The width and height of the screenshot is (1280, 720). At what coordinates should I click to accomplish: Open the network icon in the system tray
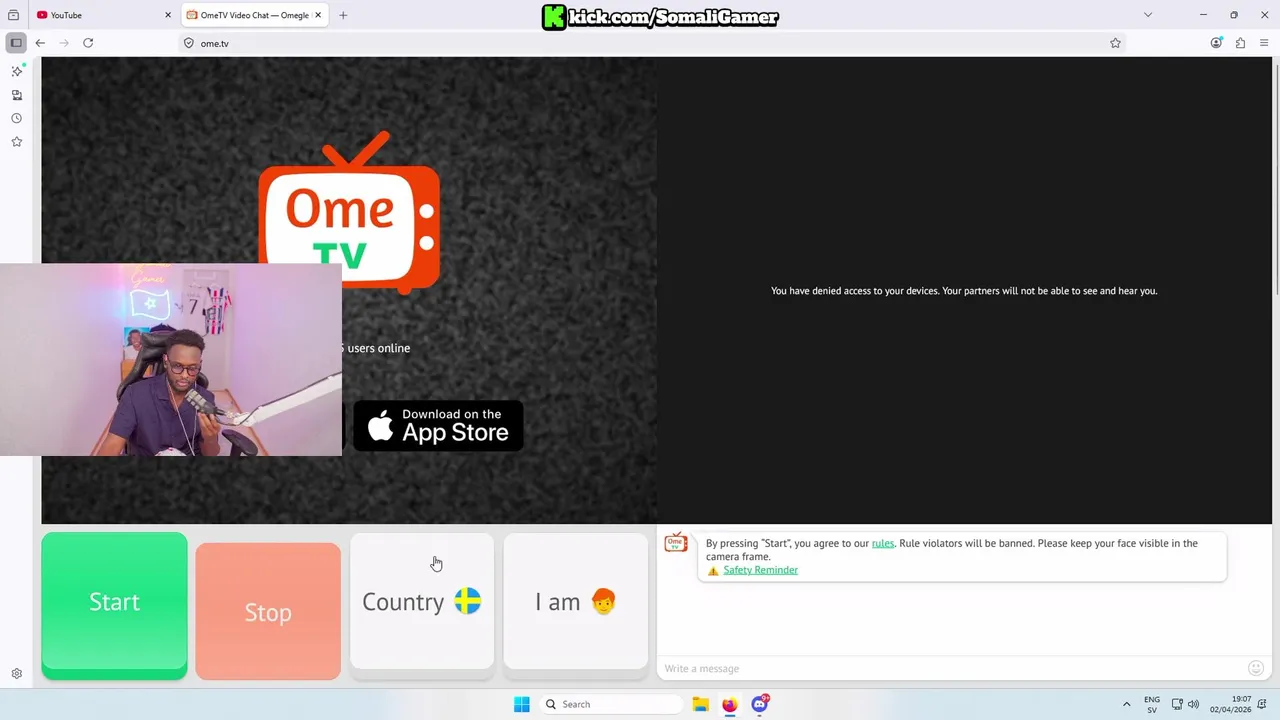(1177, 704)
